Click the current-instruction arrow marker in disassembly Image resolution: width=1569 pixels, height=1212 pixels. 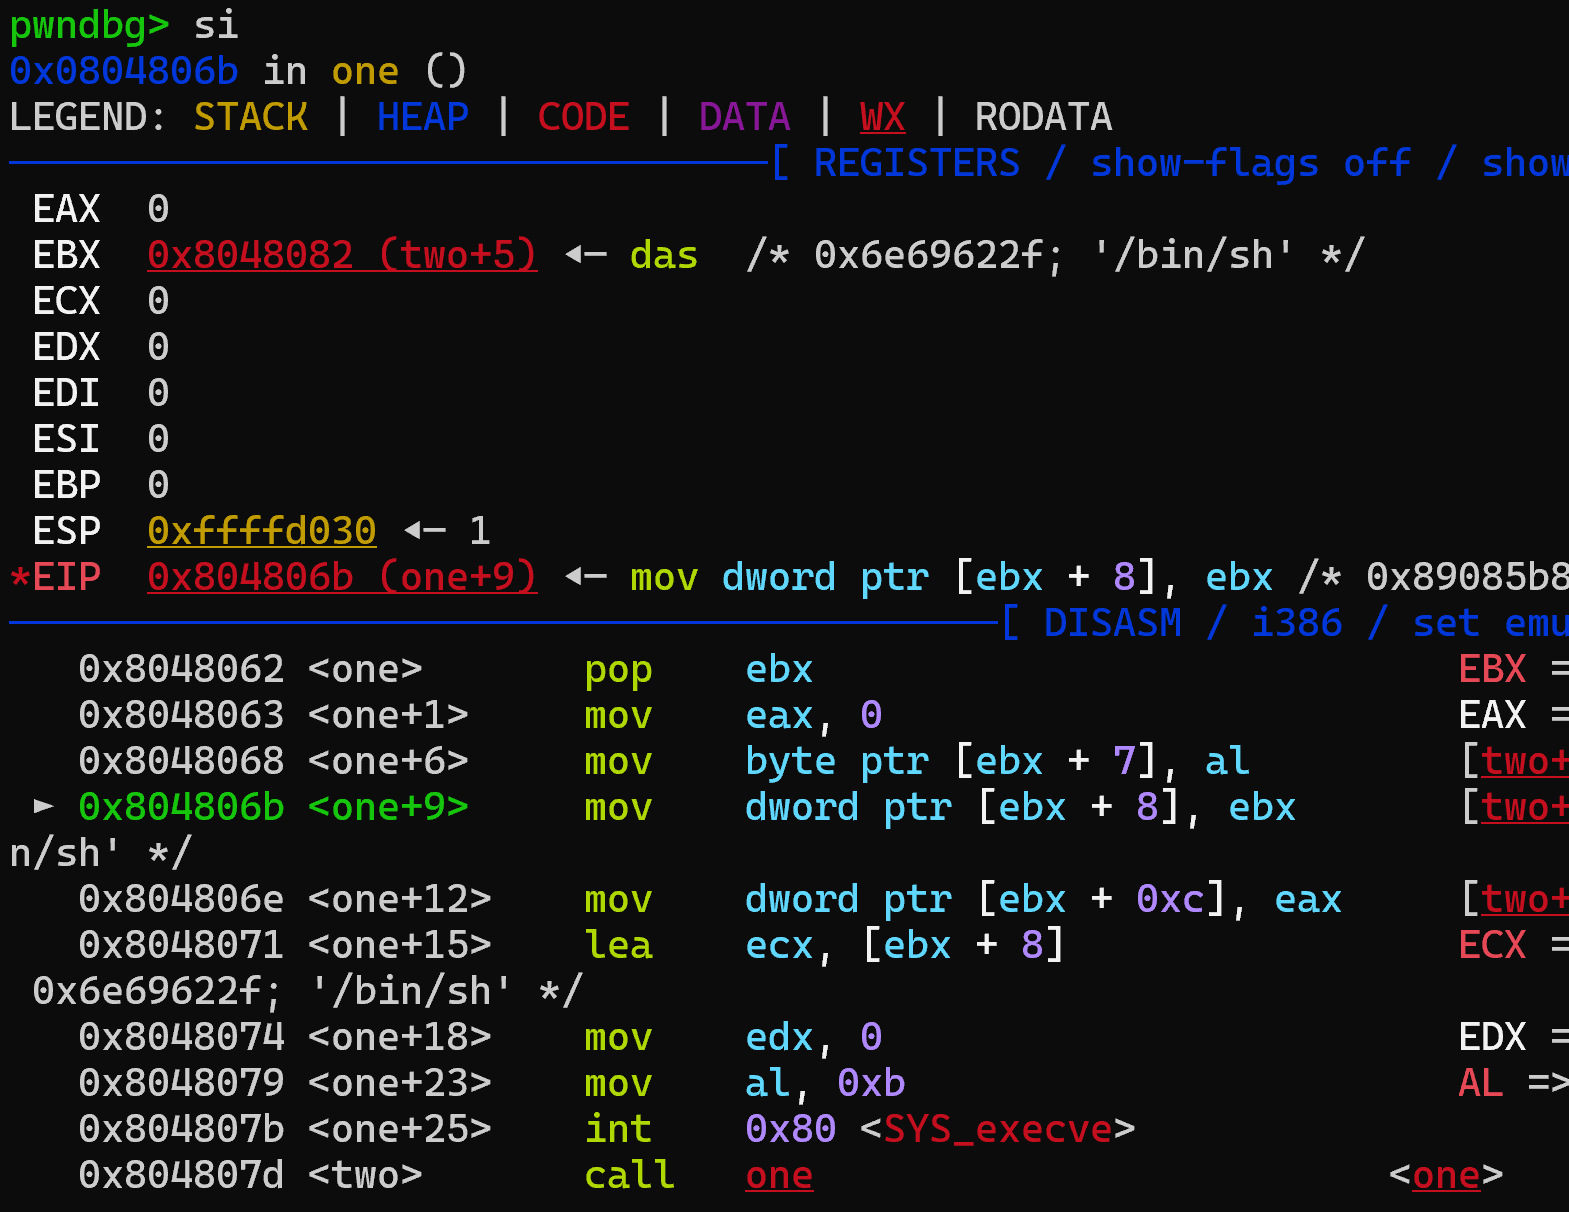click(43, 806)
